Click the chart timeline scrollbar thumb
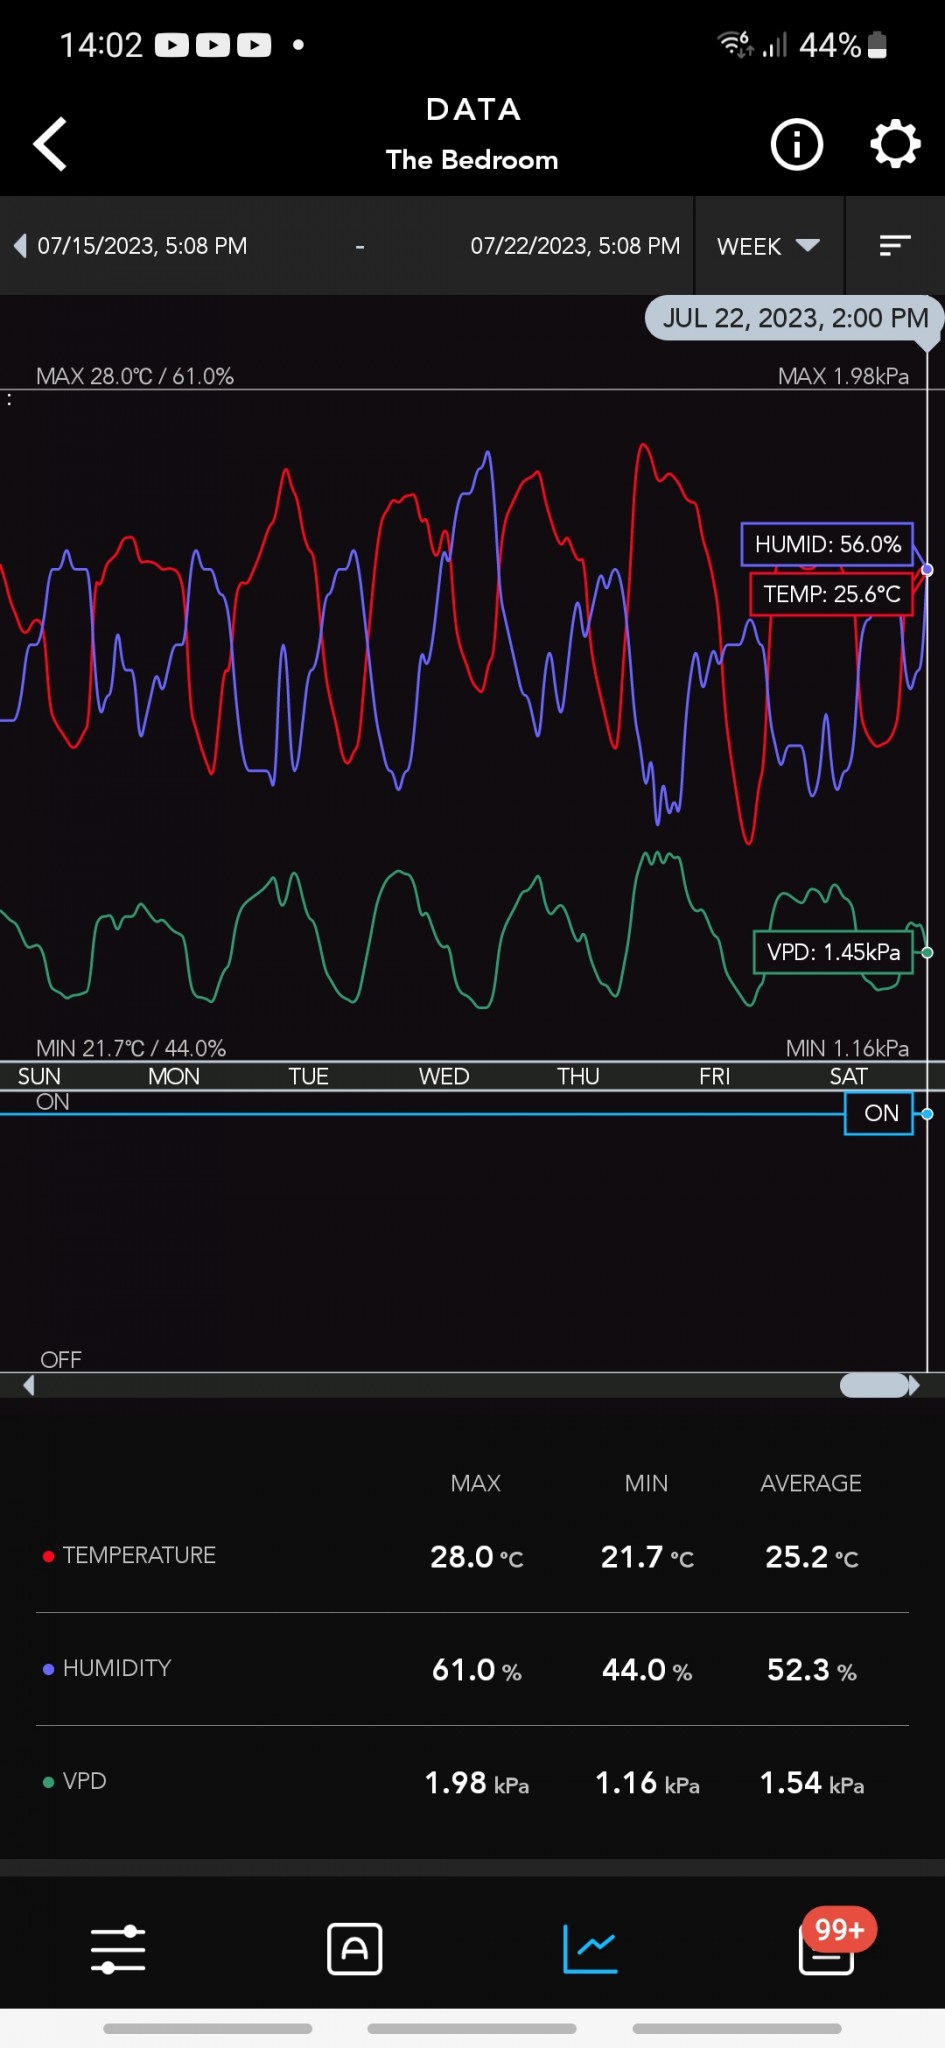Screen dimensions: 945x2048 [x=873, y=1385]
